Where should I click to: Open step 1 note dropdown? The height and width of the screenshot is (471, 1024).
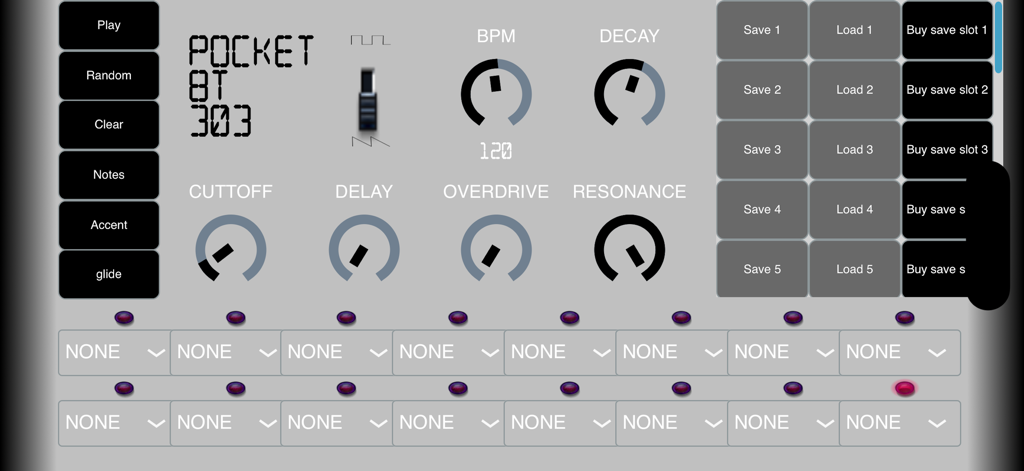(114, 353)
